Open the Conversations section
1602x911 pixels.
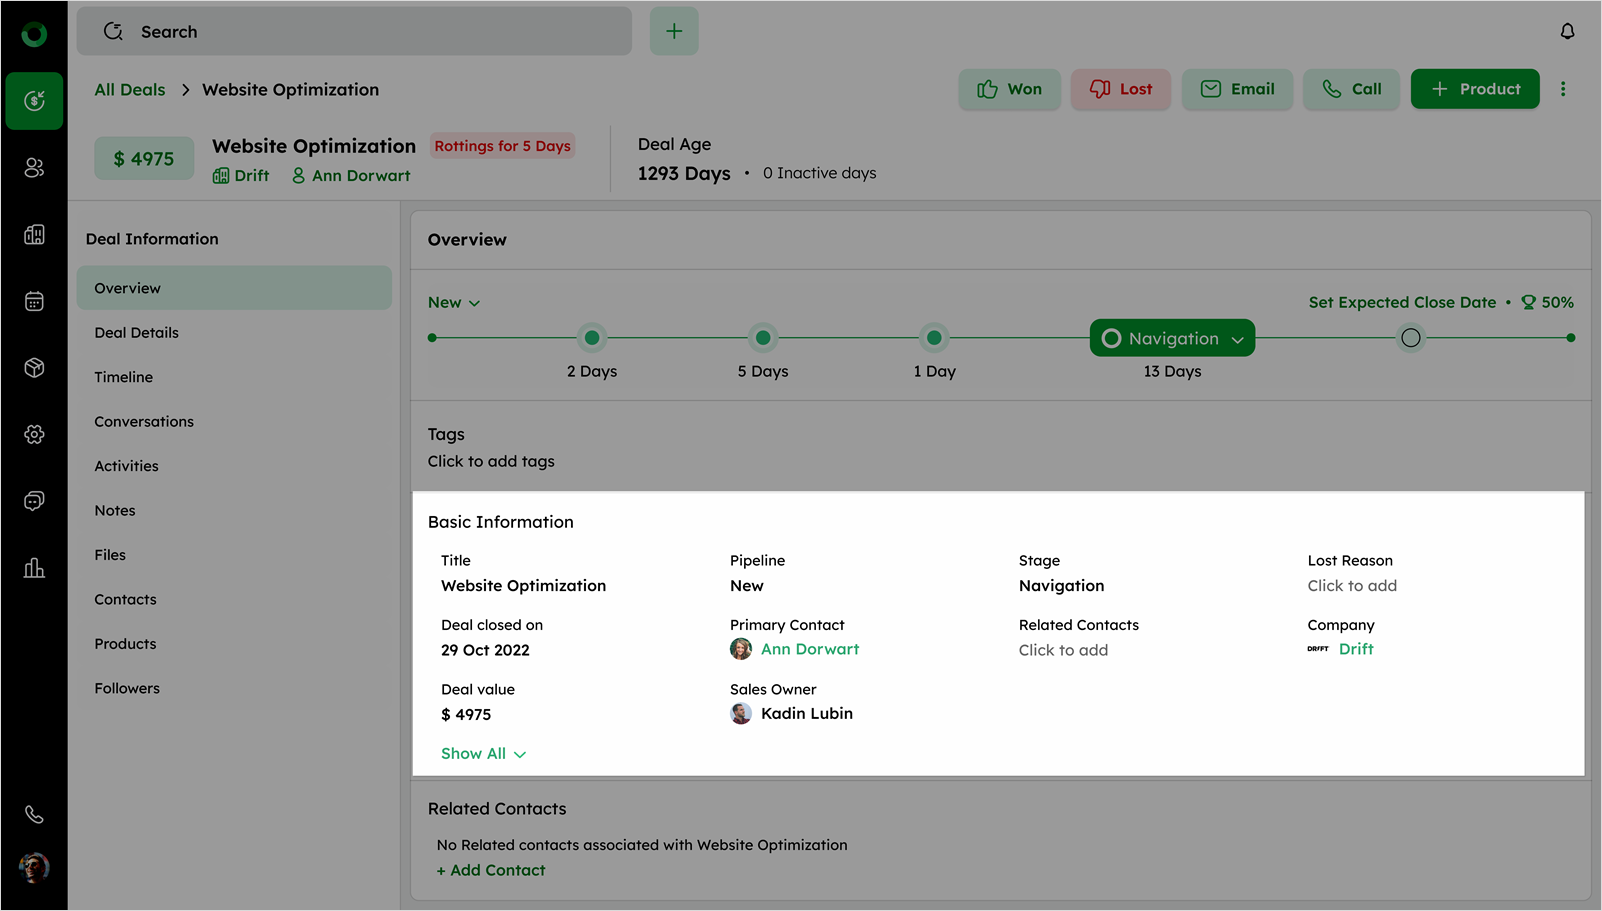tap(144, 422)
